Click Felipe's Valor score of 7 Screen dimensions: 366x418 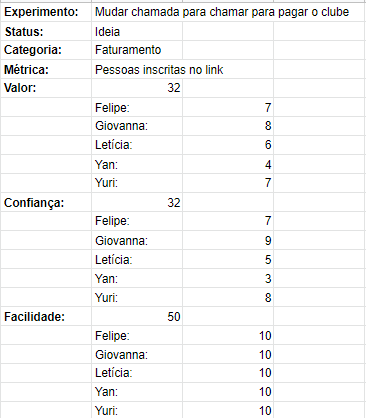coord(228,107)
